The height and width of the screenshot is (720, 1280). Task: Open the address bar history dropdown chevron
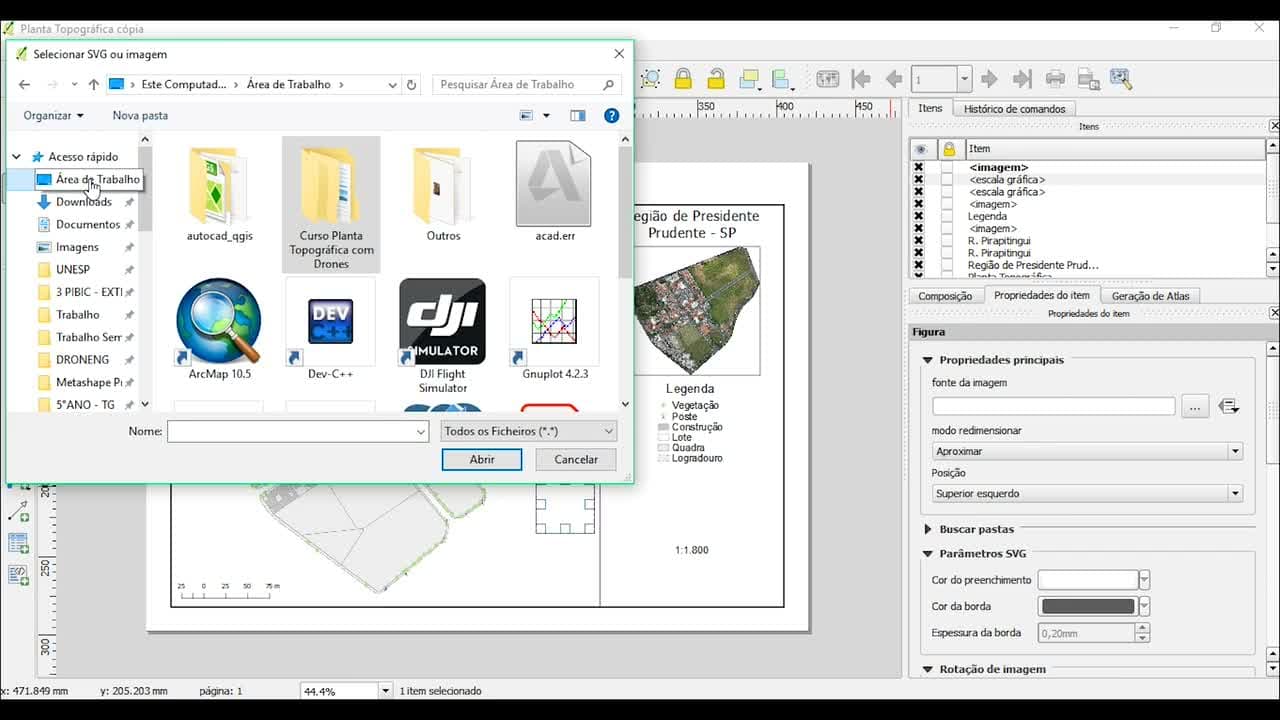point(392,85)
